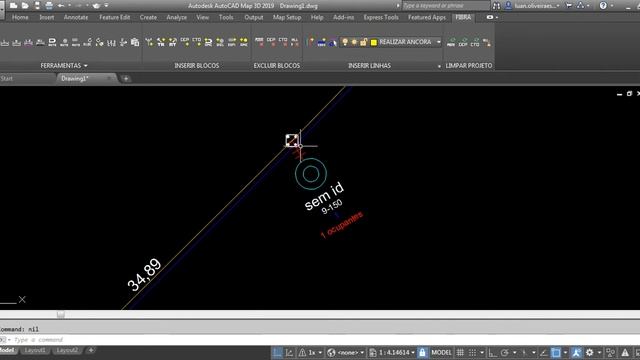Click the delete ALL blocks icon
Screen dimensions: 640x360
click(x=295, y=42)
